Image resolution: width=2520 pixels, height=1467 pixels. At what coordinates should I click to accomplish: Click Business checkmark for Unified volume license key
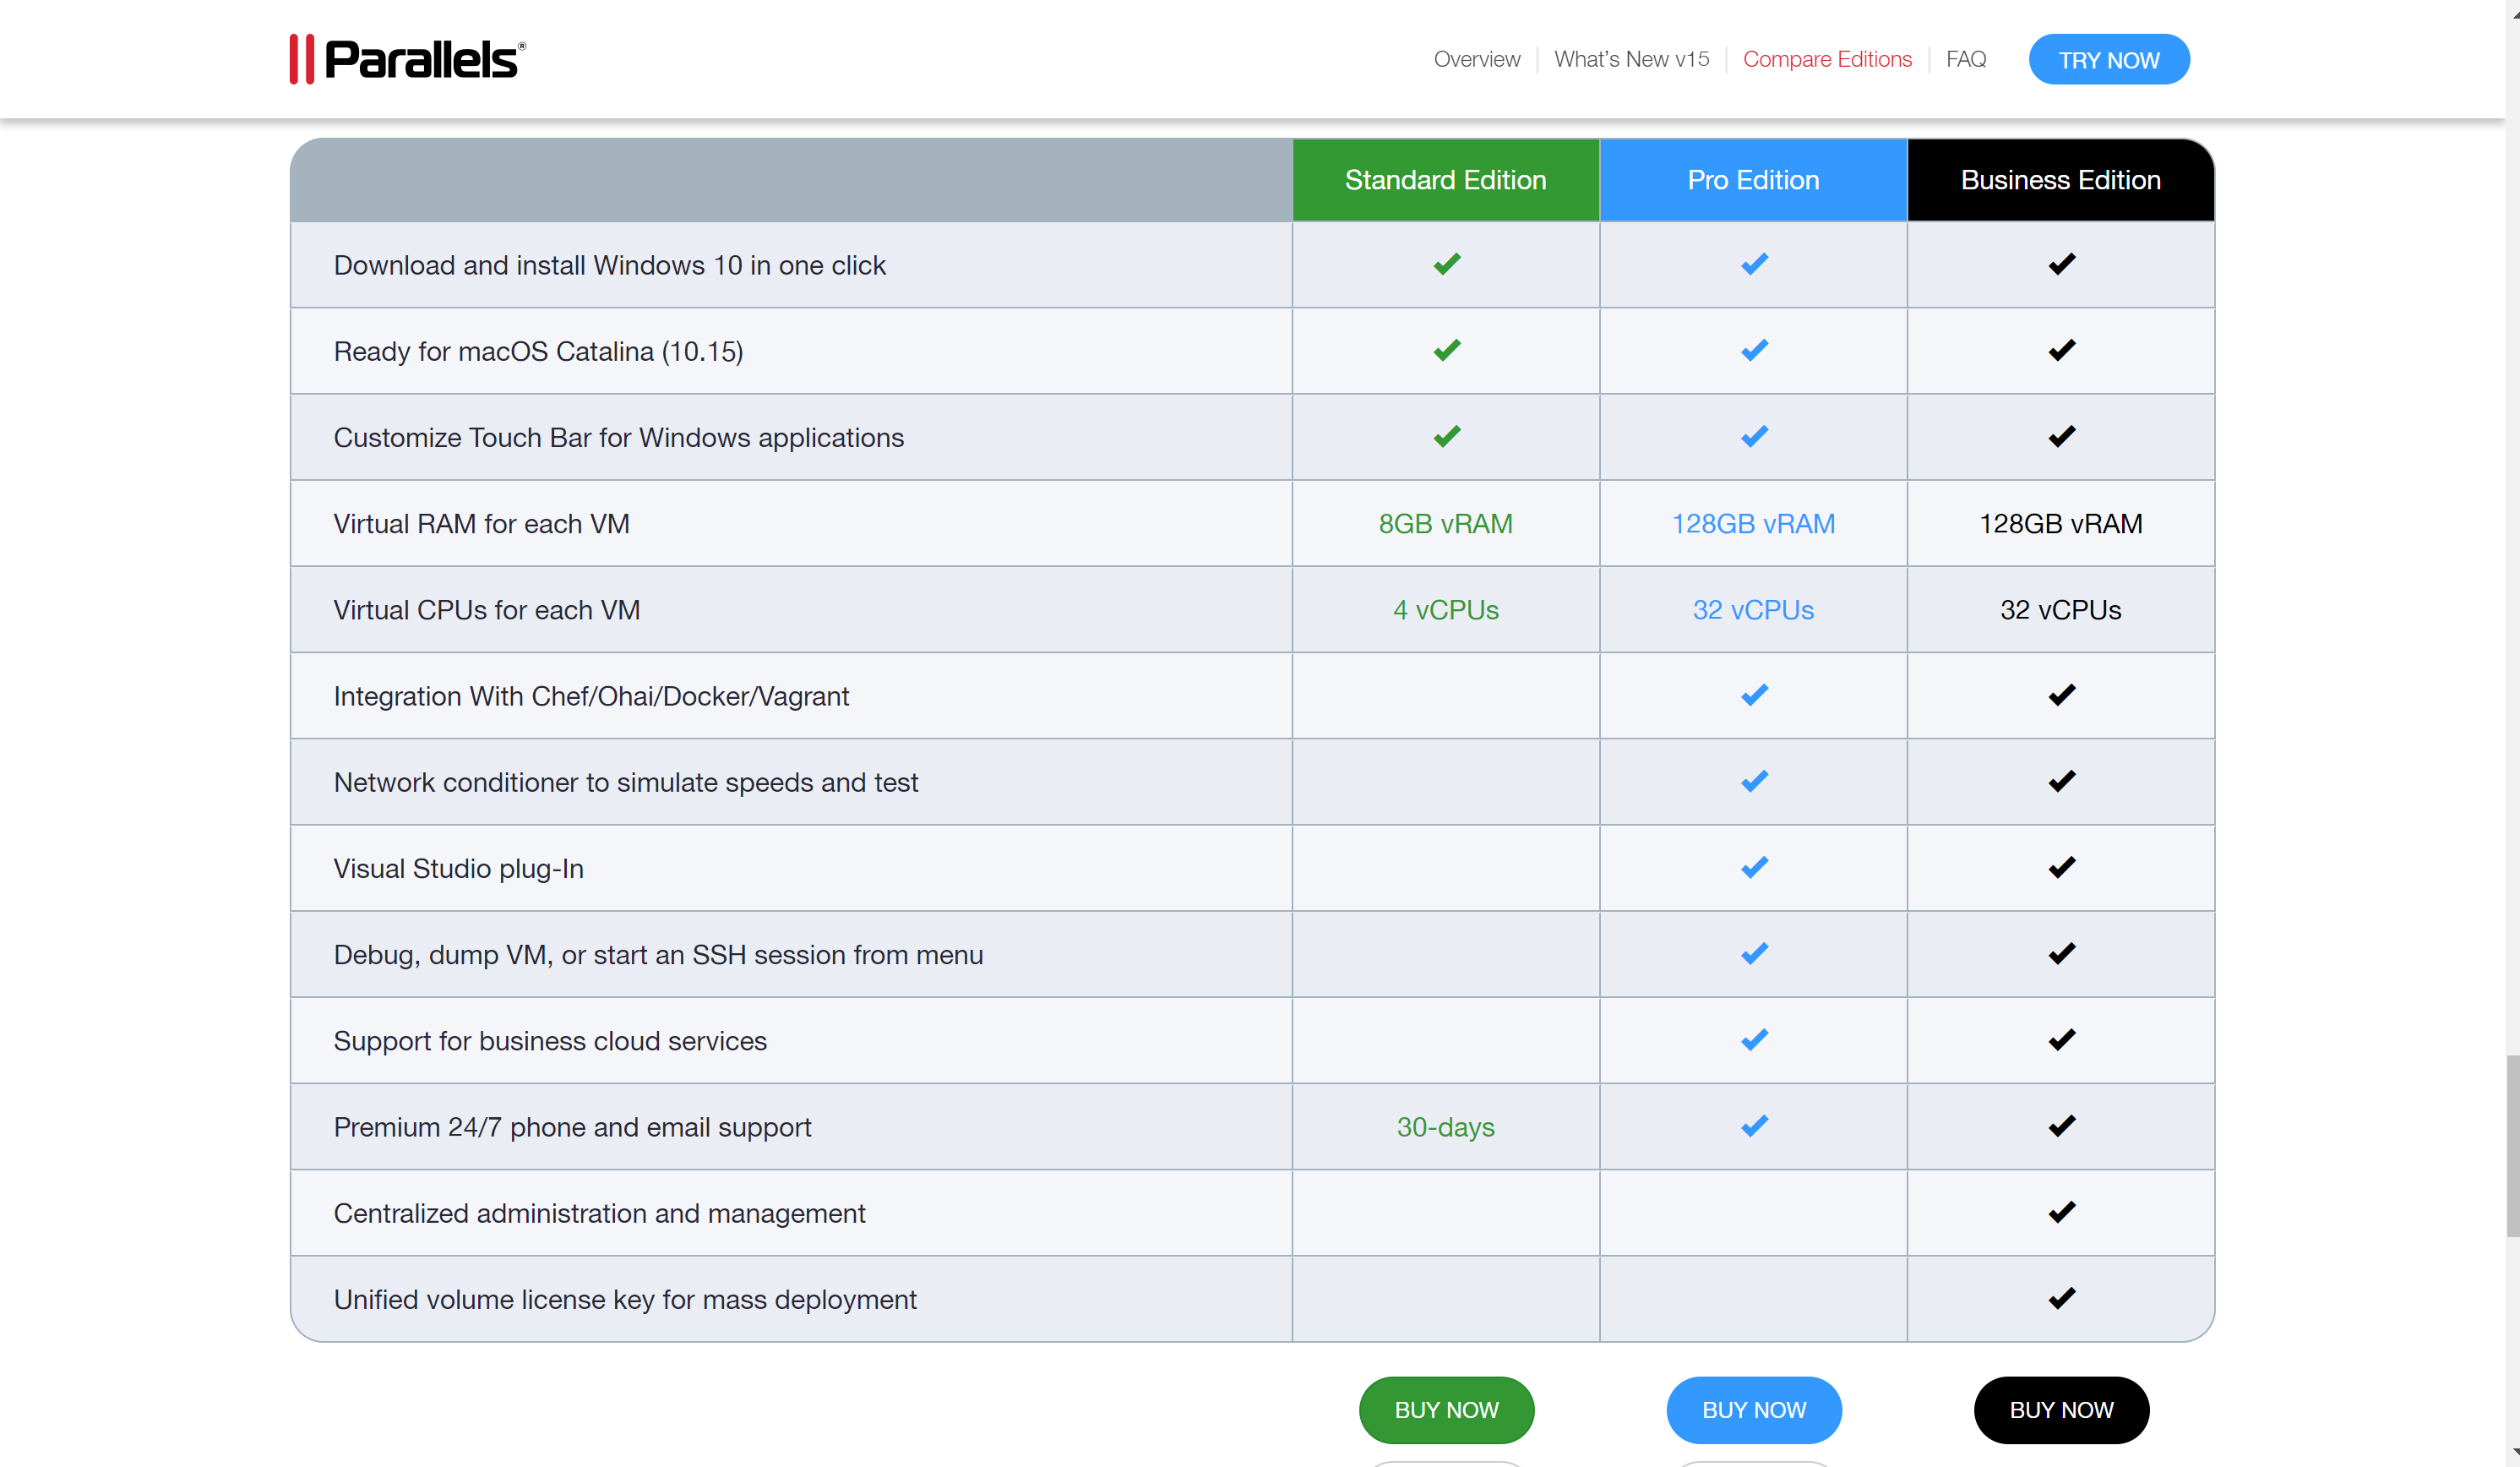pyautogui.click(x=2061, y=1298)
